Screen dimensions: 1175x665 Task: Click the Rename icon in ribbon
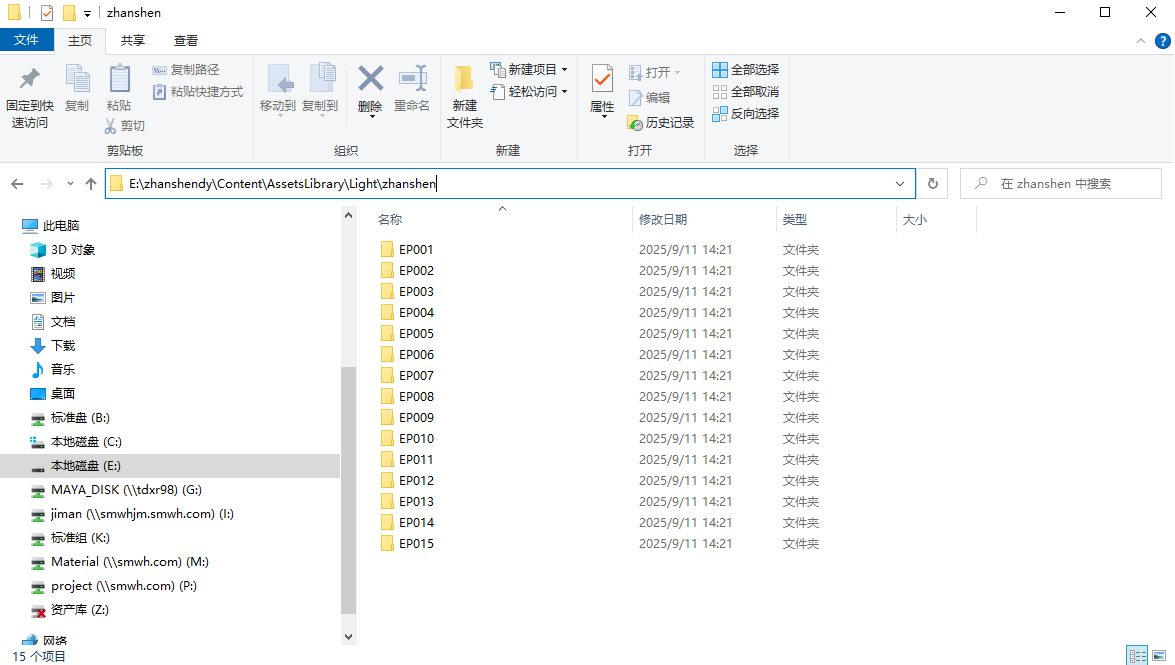point(411,80)
